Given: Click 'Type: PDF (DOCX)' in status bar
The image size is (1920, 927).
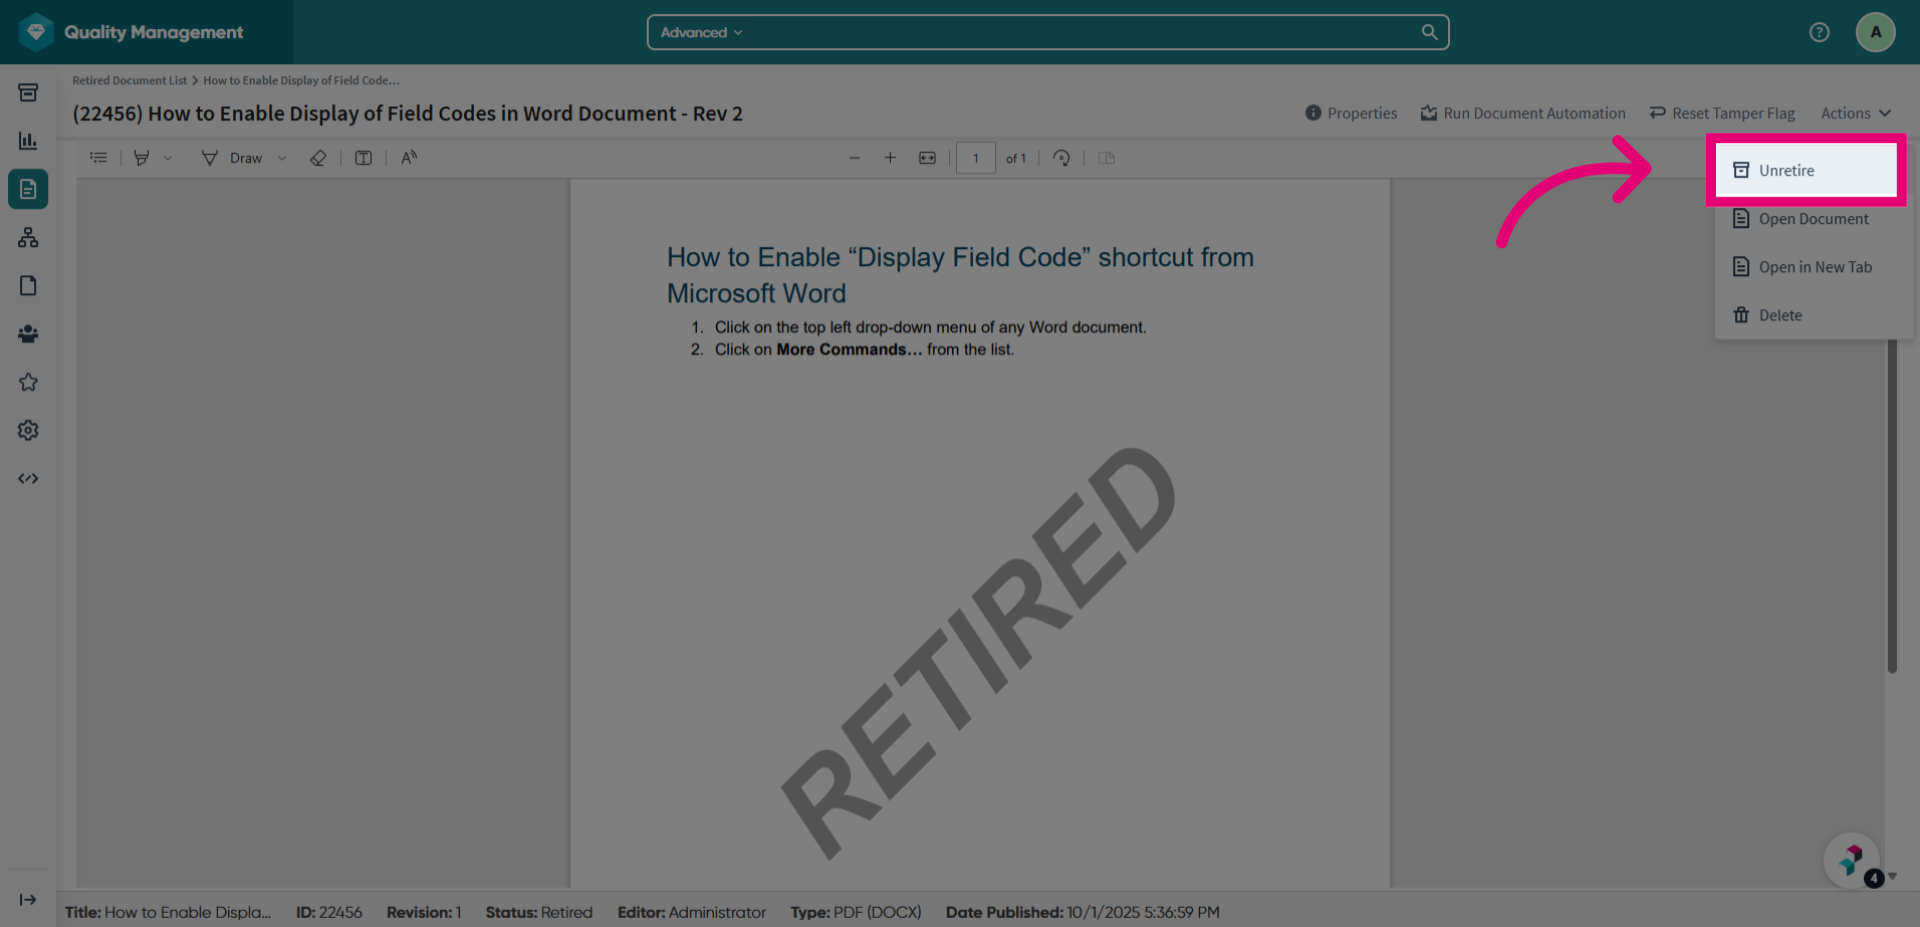Looking at the screenshot, I should point(856,912).
